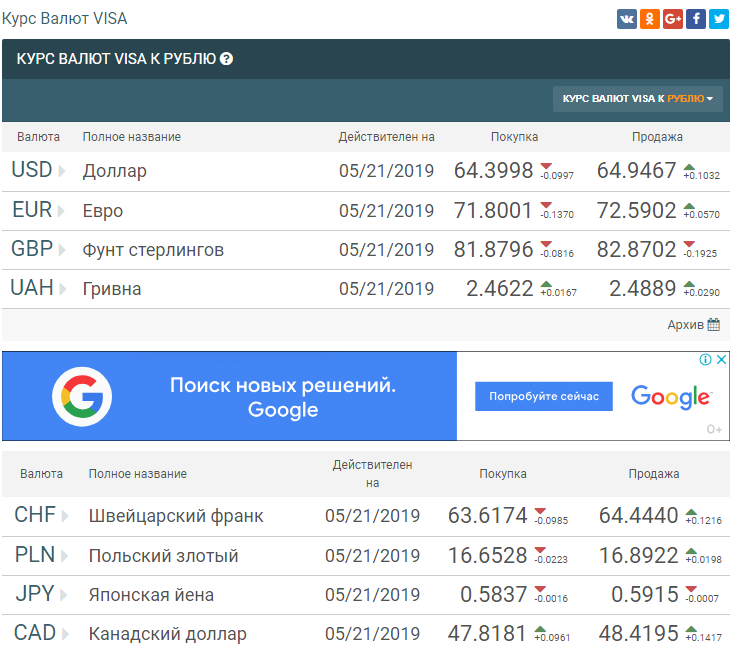Share the page on Twitter

click(719, 19)
